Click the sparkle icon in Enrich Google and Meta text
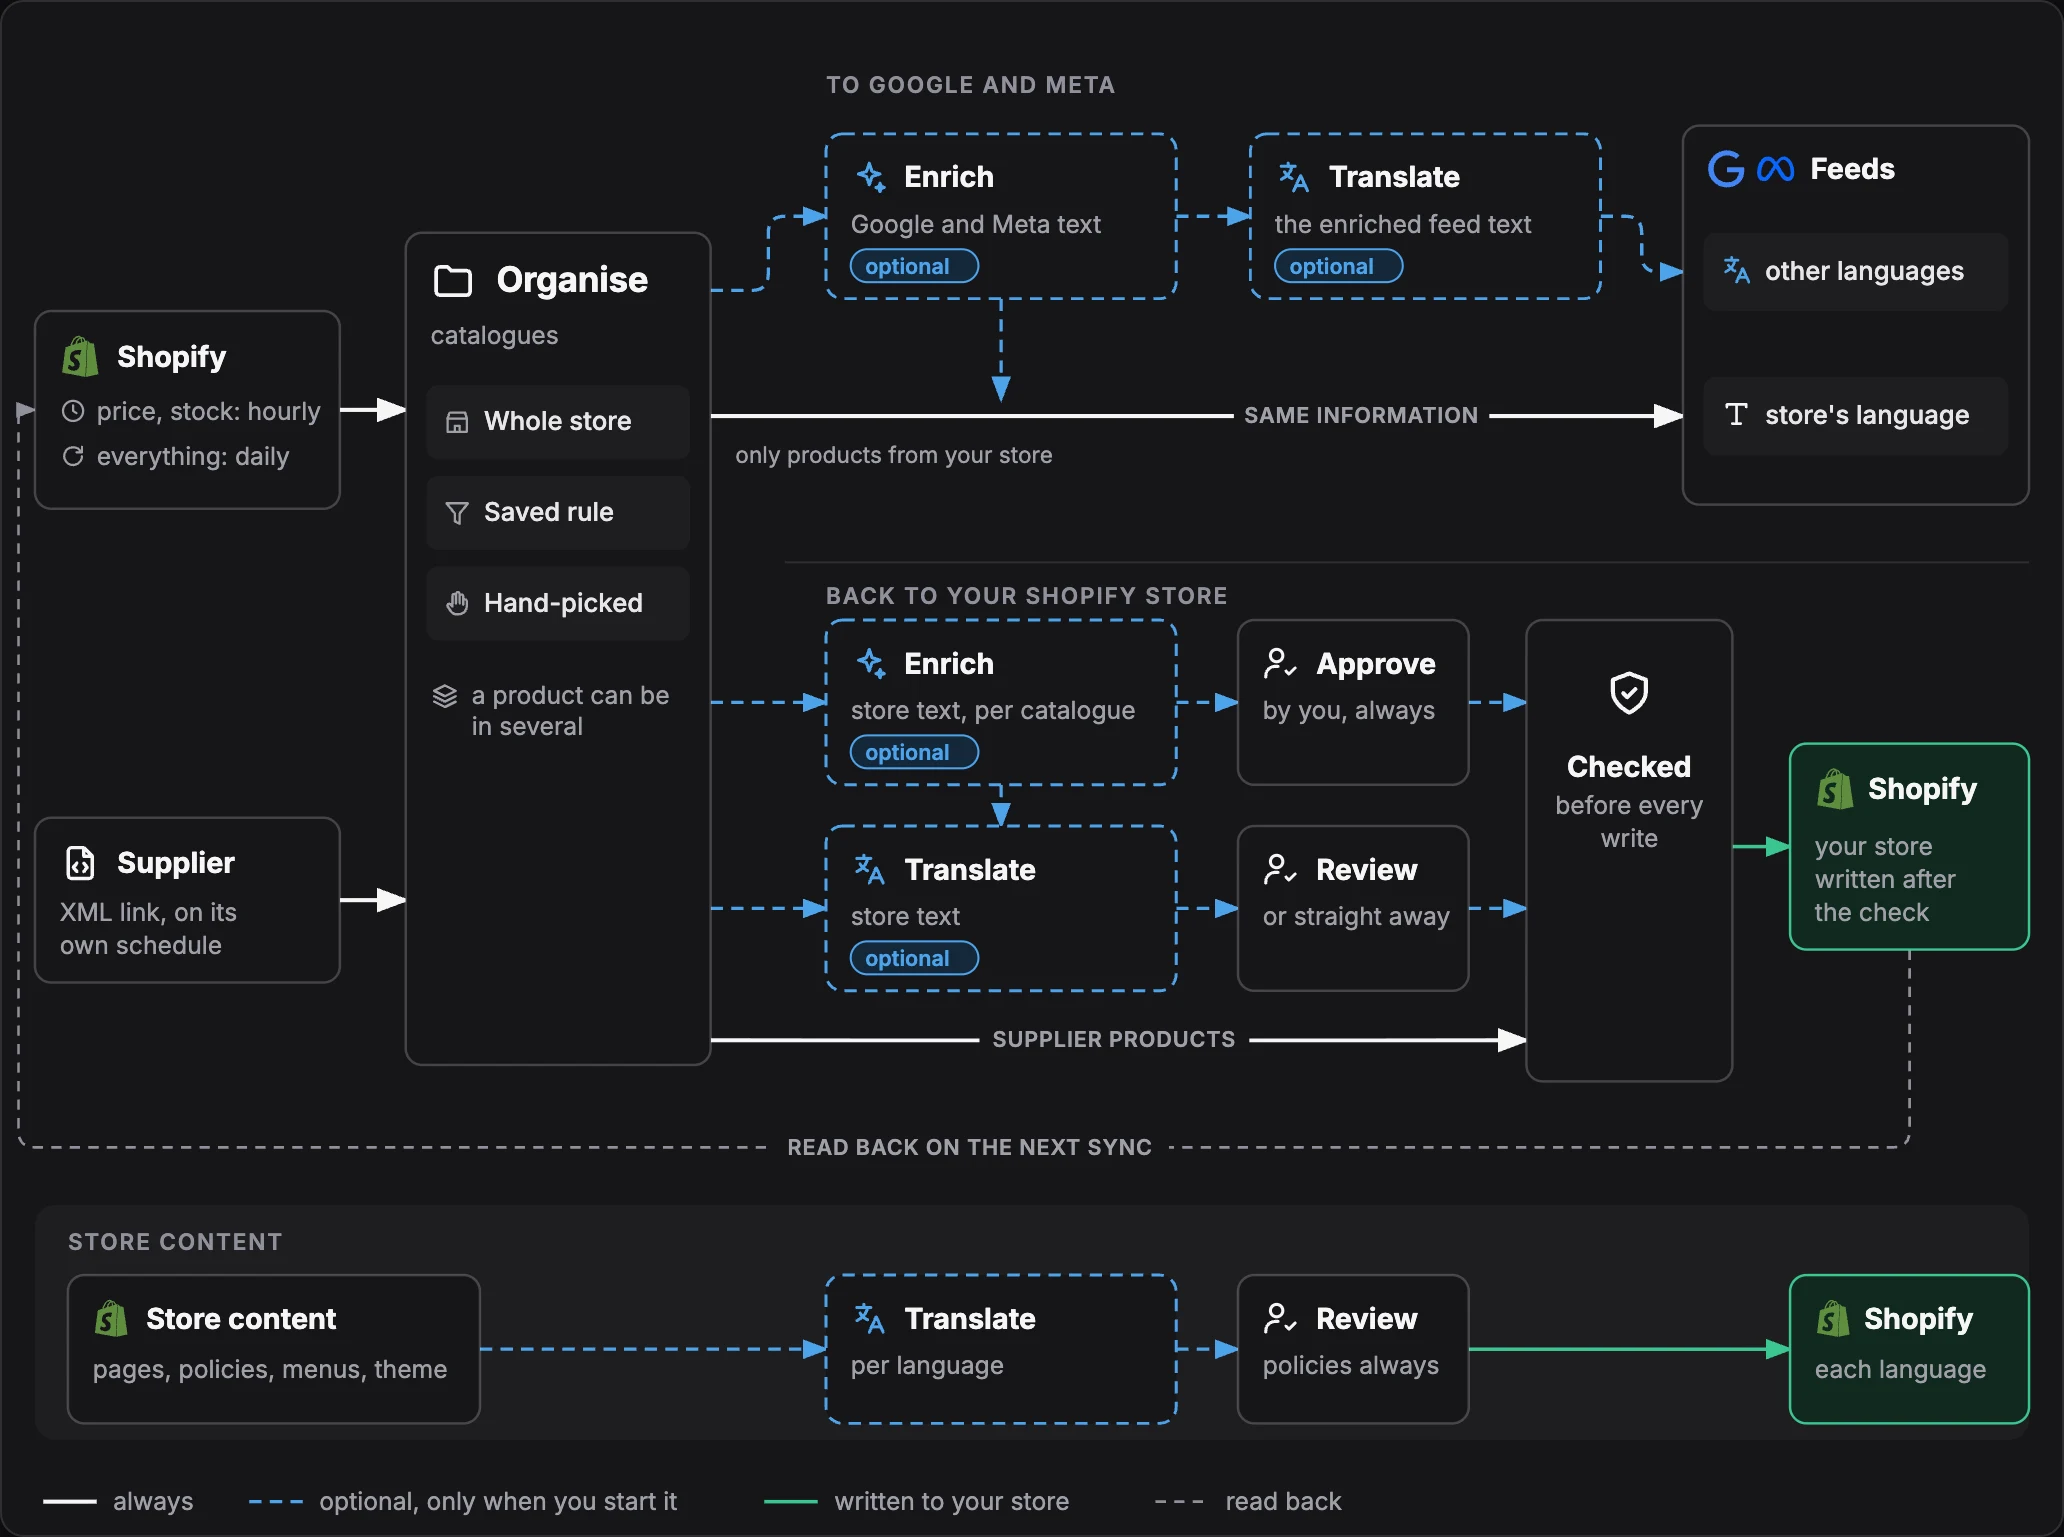The width and height of the screenshot is (2064, 1537). (871, 177)
